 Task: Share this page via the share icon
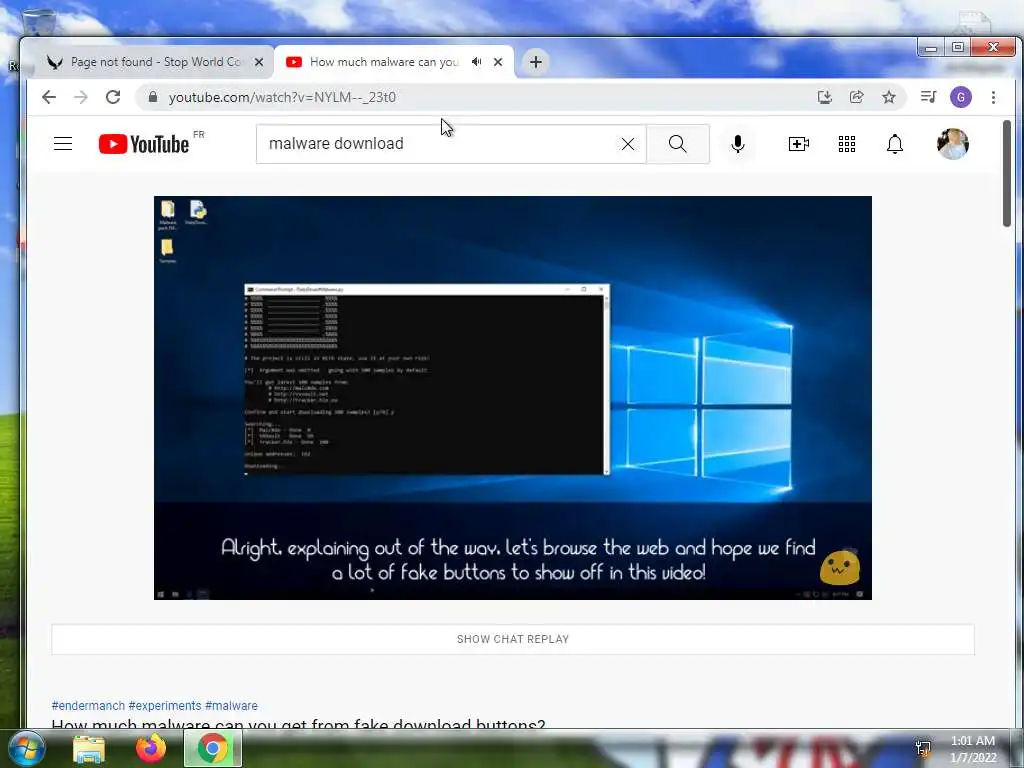[857, 97]
